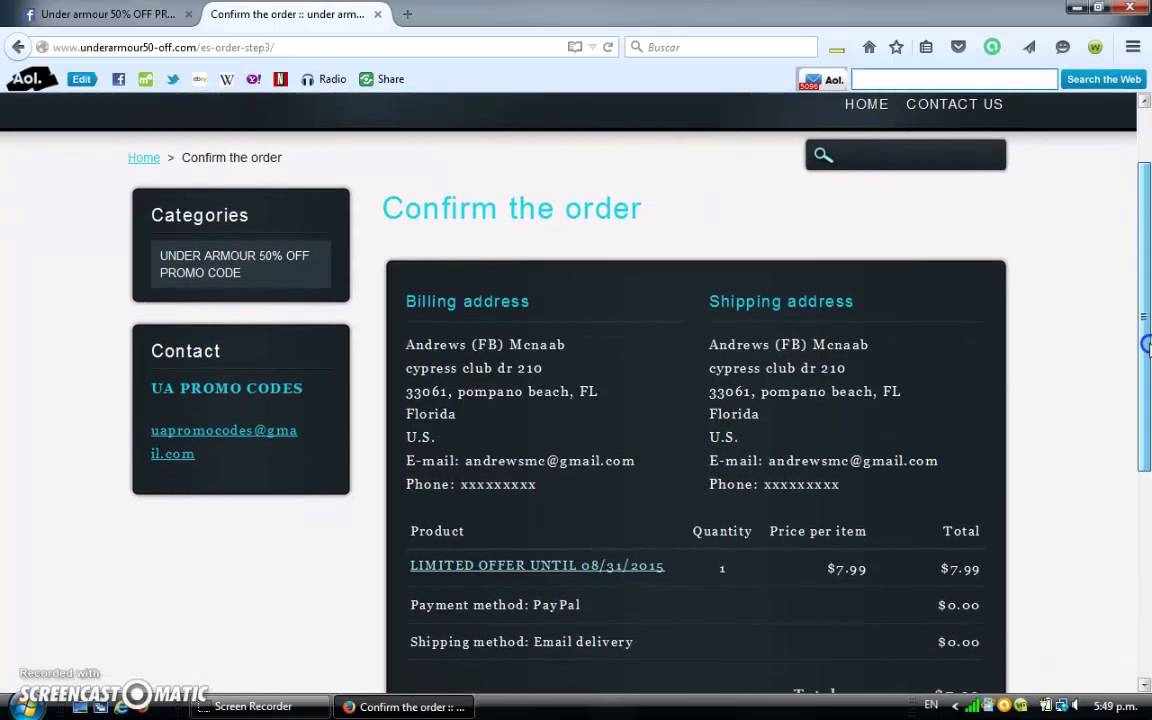
Task: Open AOL Mail inbox button
Action: click(822, 79)
